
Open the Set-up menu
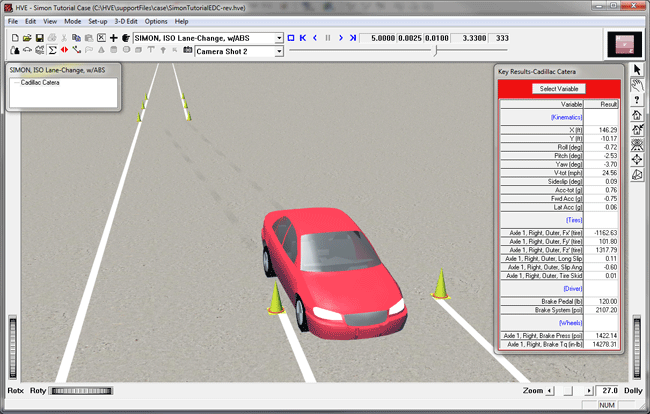(x=98, y=21)
